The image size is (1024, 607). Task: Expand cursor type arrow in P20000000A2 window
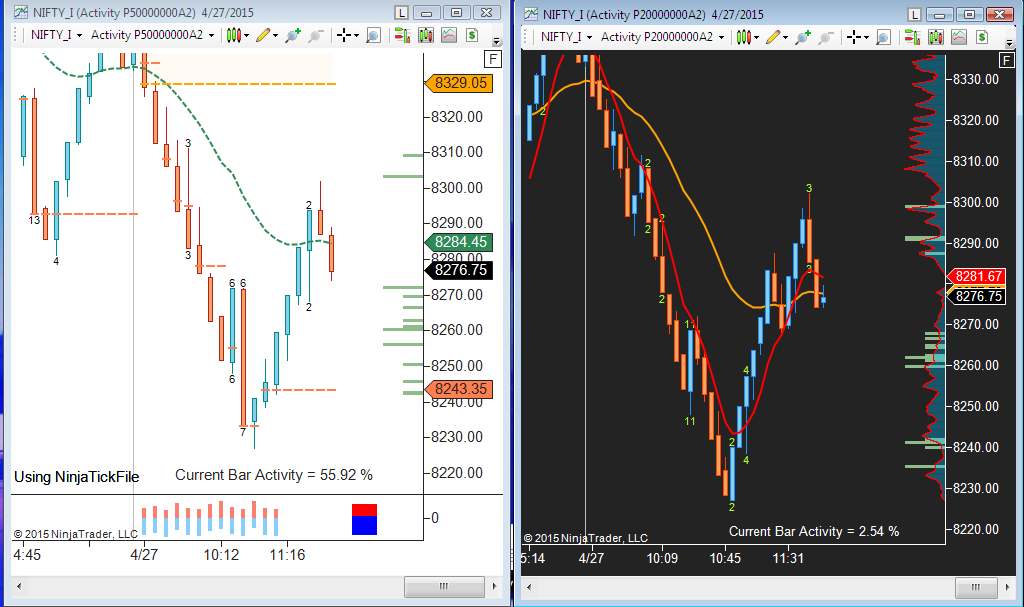866,38
